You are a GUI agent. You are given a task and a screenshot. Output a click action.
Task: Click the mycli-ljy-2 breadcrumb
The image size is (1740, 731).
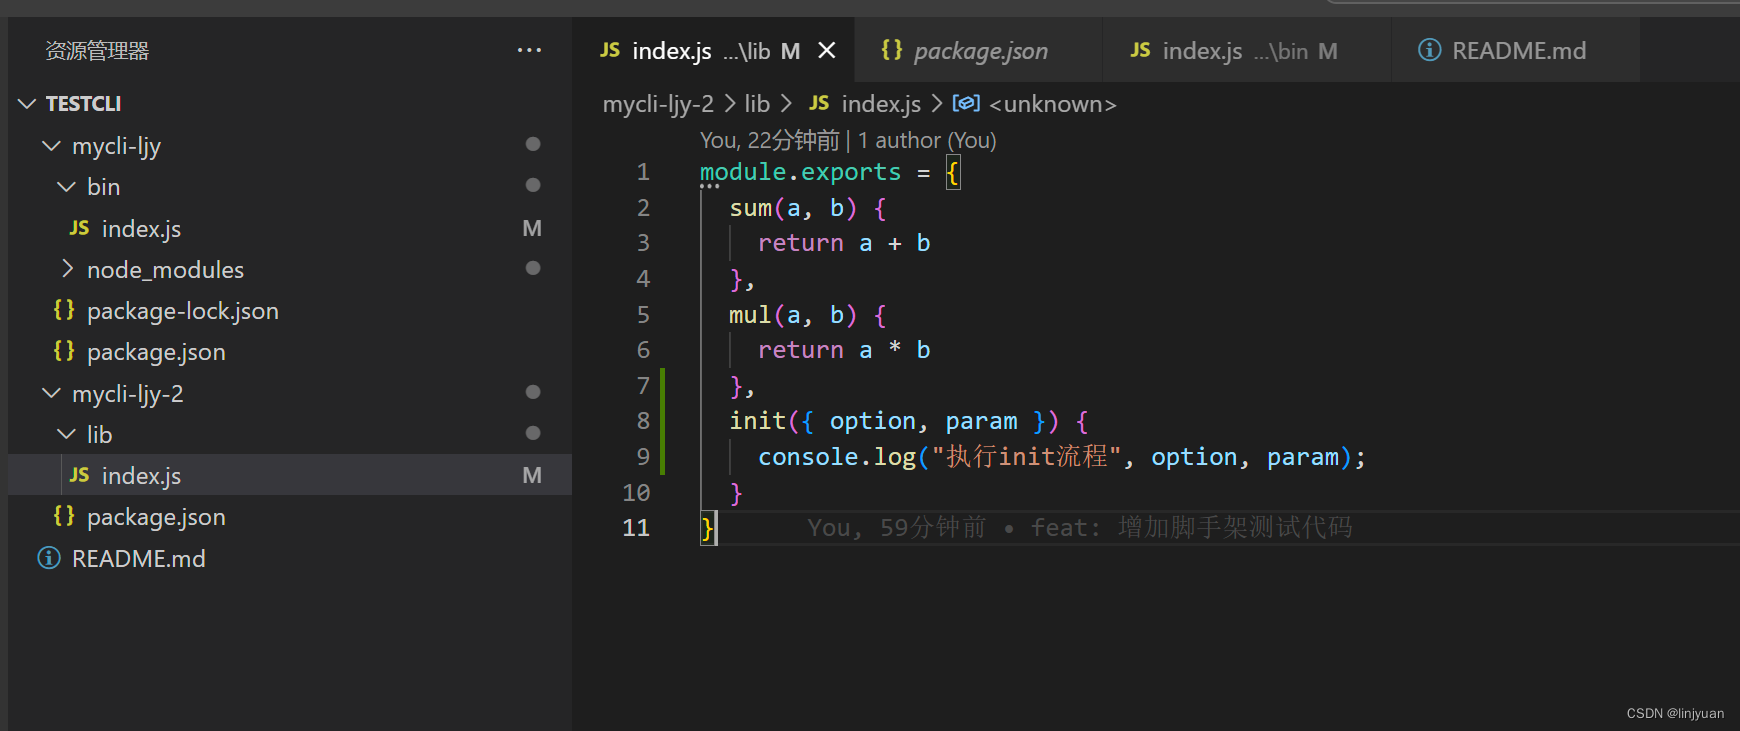click(658, 104)
